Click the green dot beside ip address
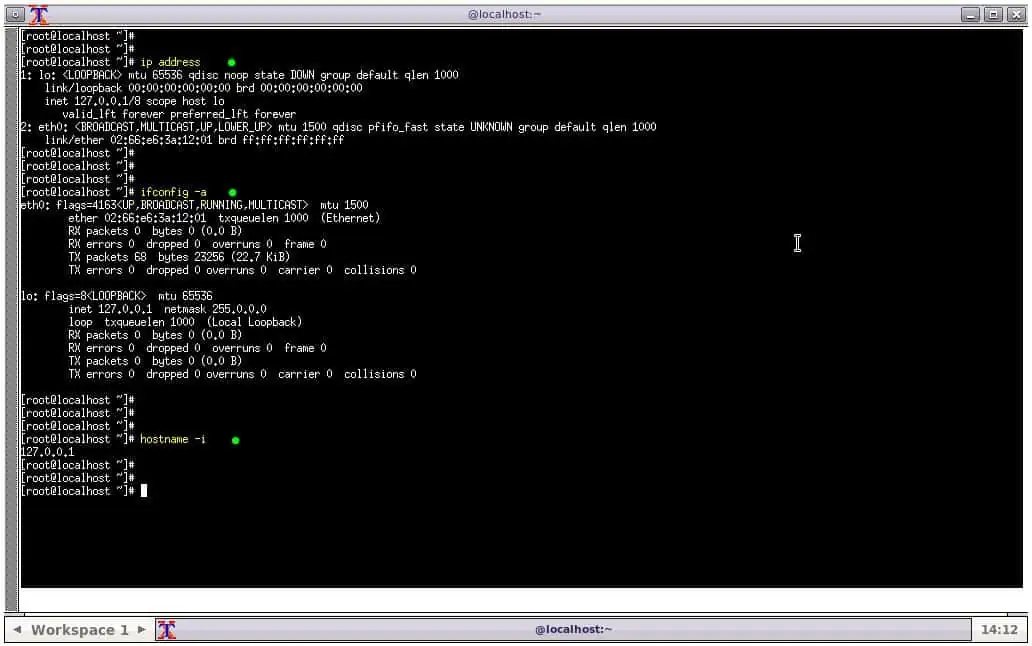This screenshot has width=1032, height=646. pyautogui.click(x=231, y=62)
